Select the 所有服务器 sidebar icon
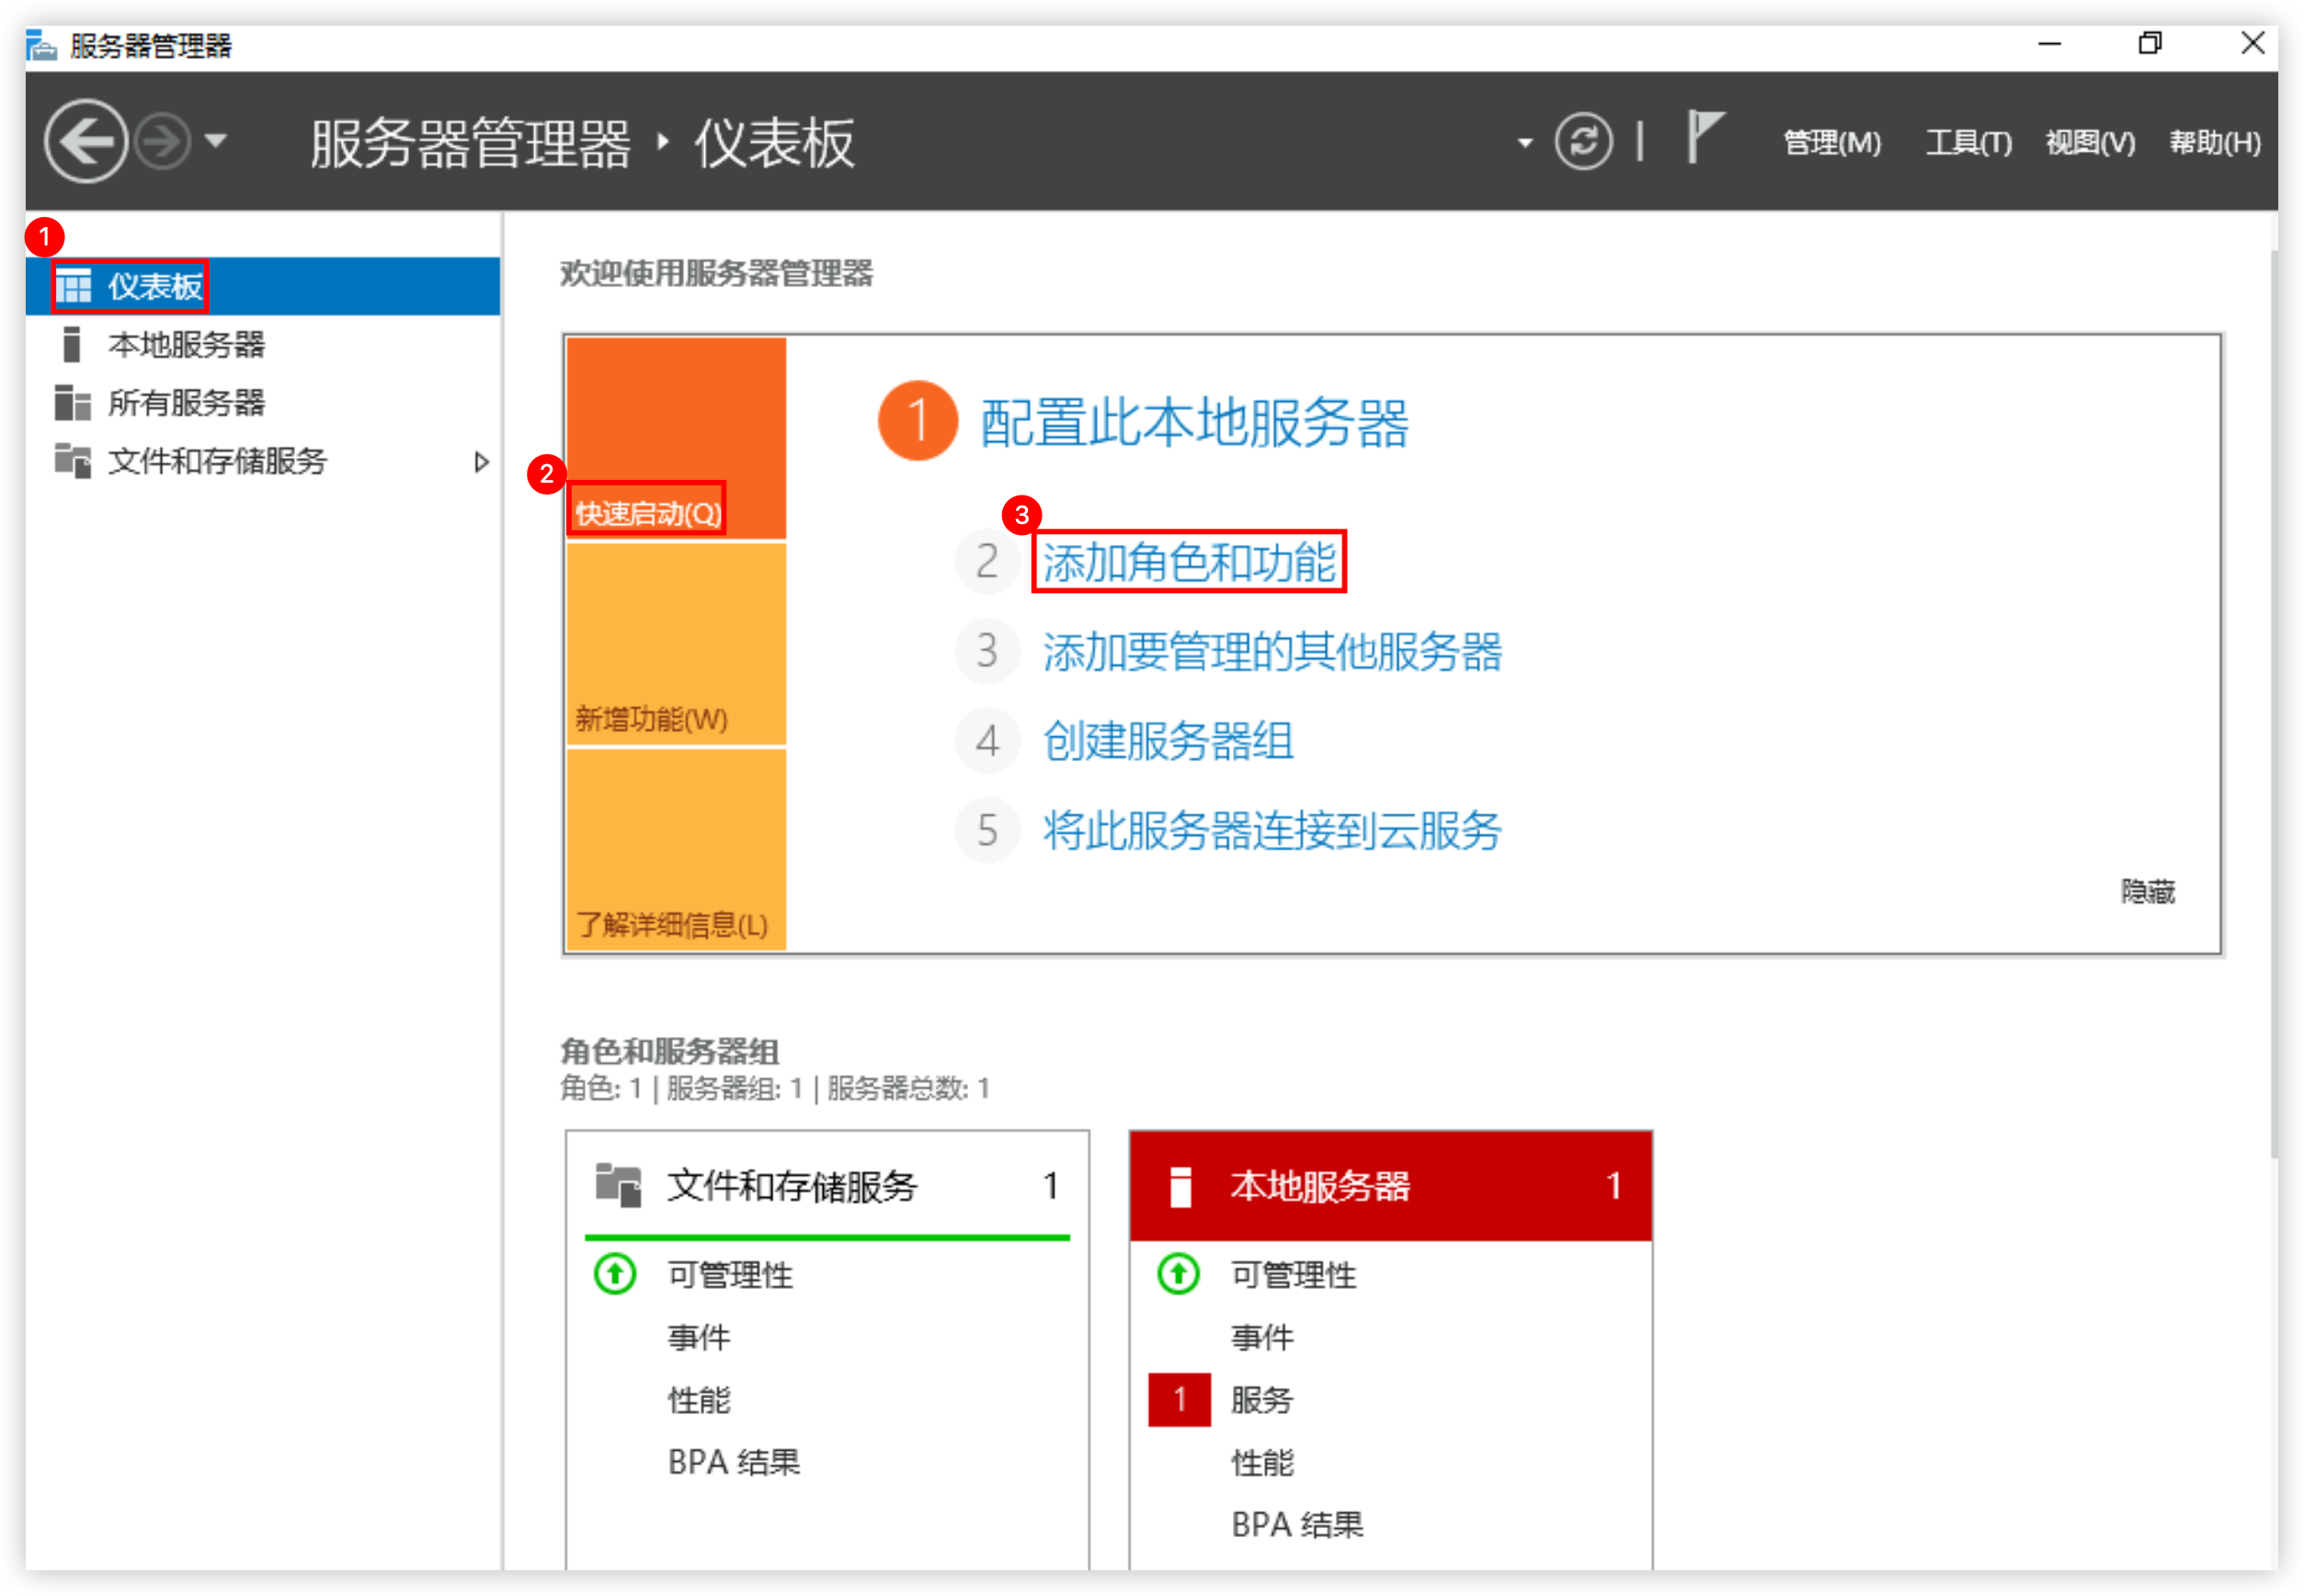This screenshot has width=2304, height=1596. click(x=73, y=403)
